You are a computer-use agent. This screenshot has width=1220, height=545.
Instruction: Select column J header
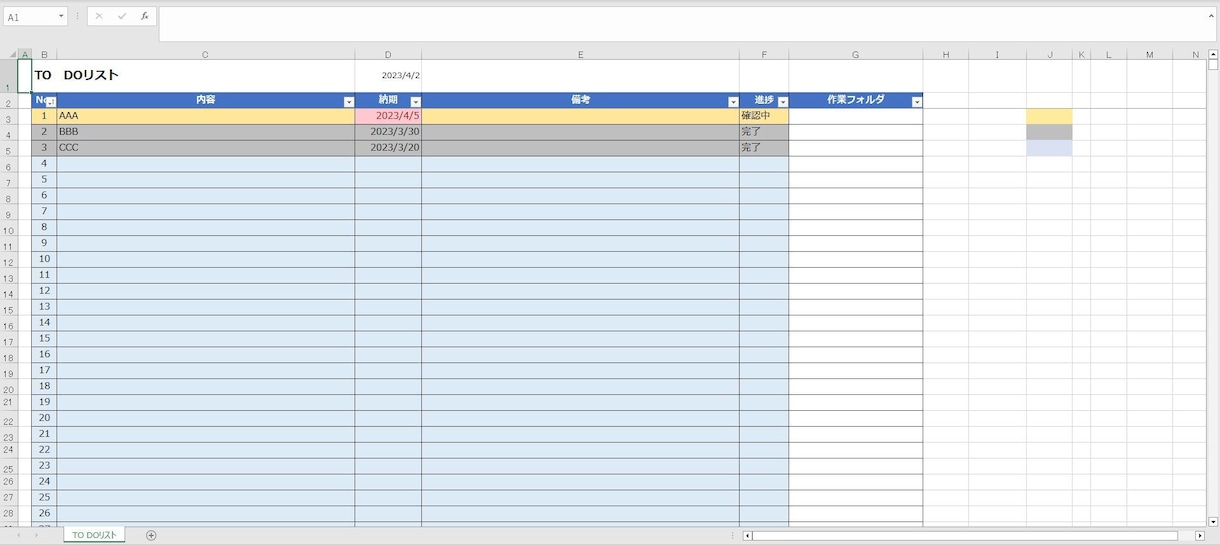pos(1049,54)
